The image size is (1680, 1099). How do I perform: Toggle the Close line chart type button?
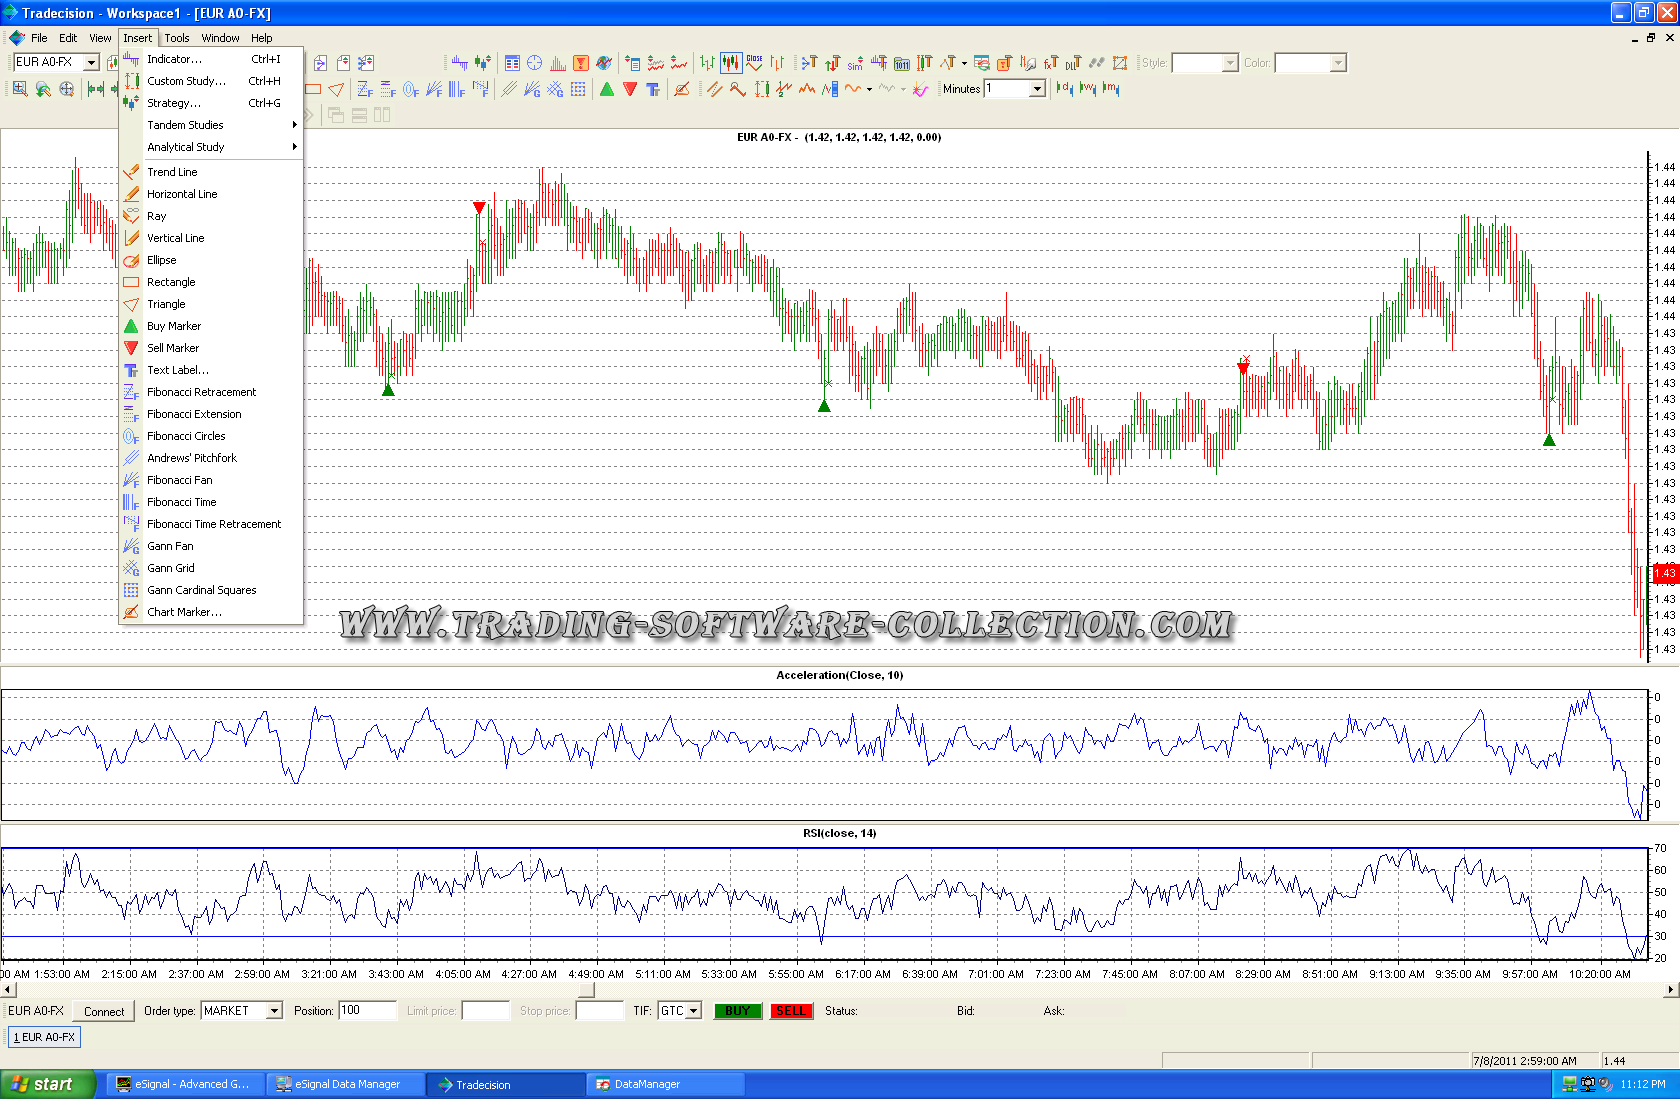pyautogui.click(x=754, y=63)
